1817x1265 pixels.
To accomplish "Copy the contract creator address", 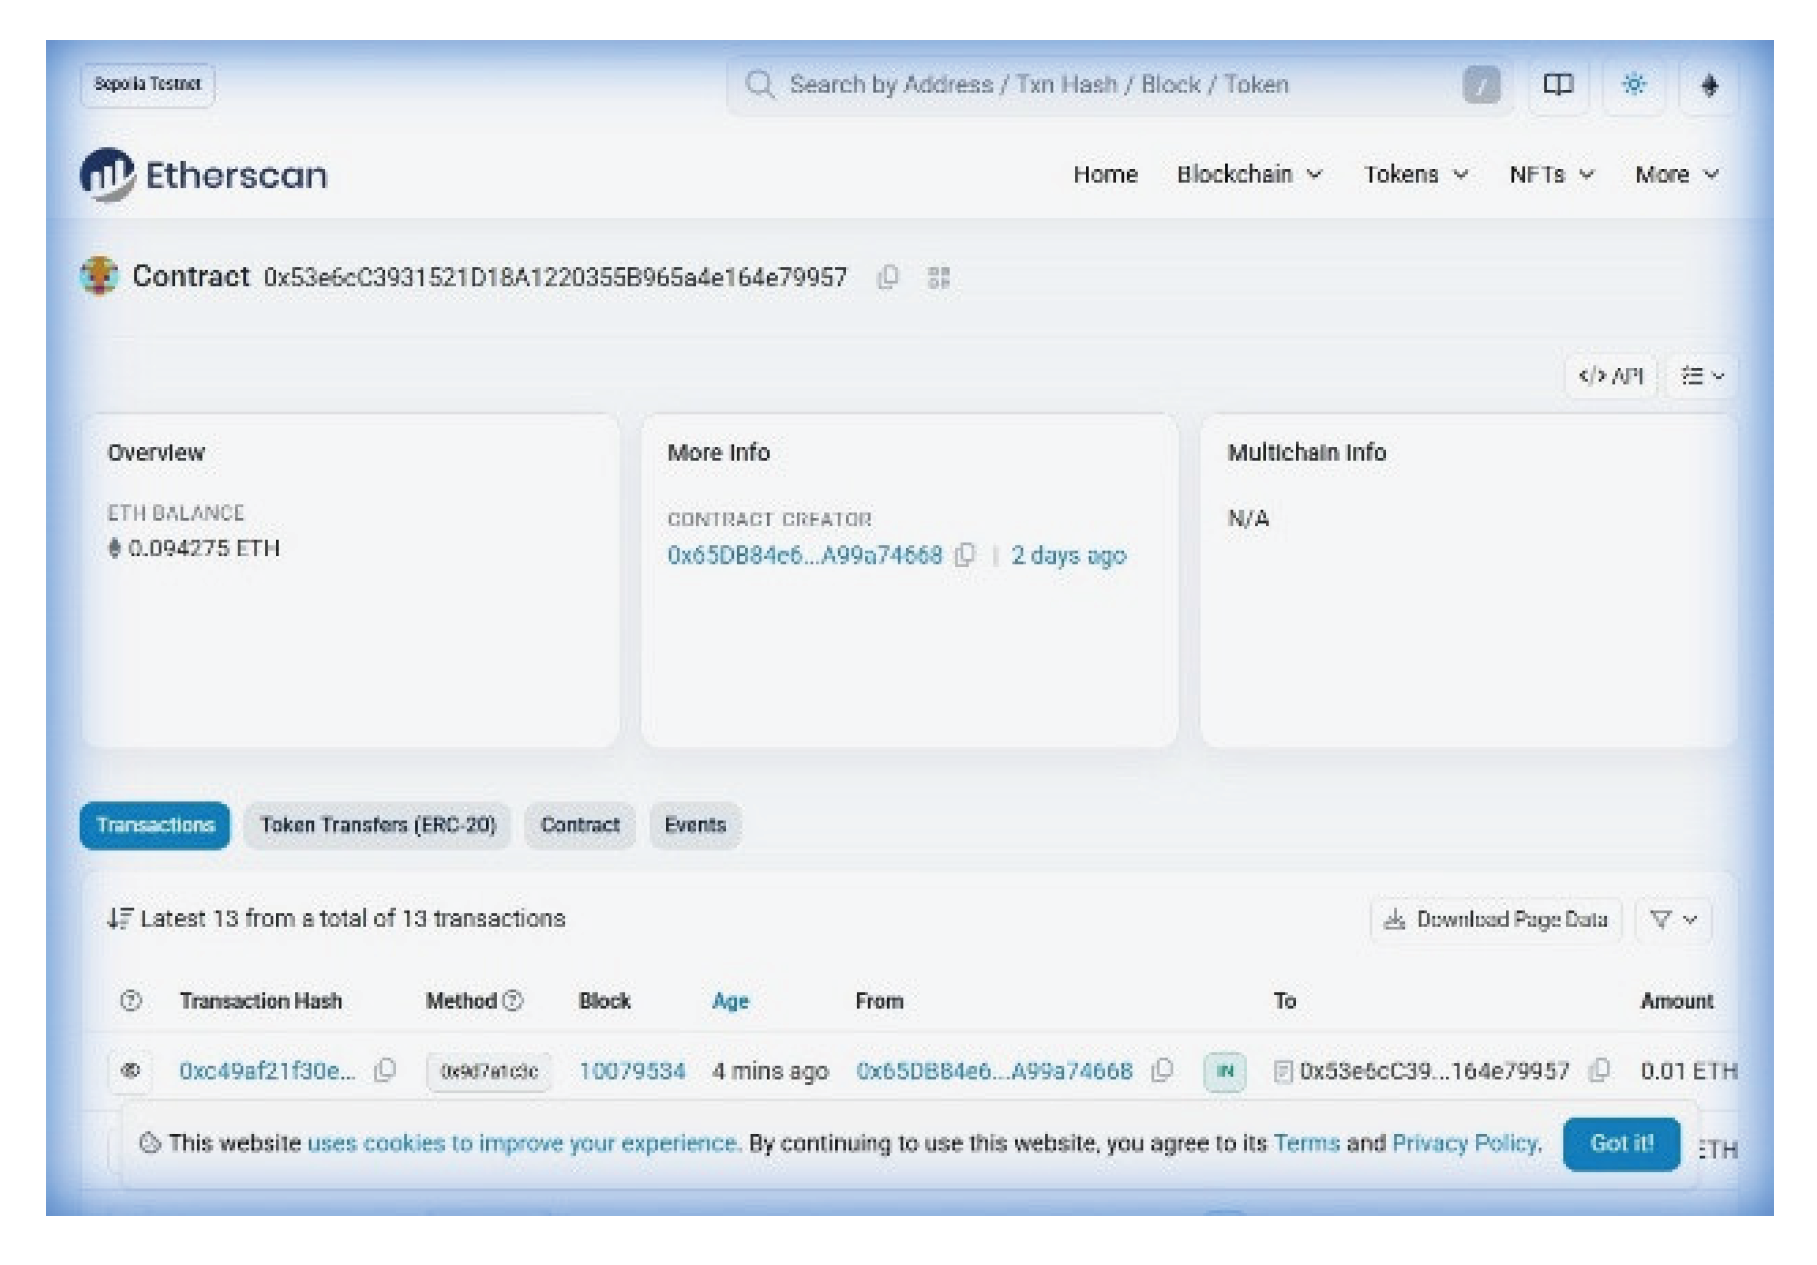I will (x=963, y=556).
